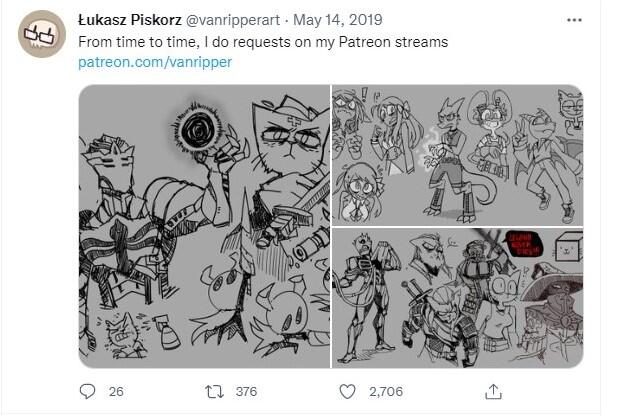
Task: Open the tweet's more options menu
Action: [x=574, y=20]
